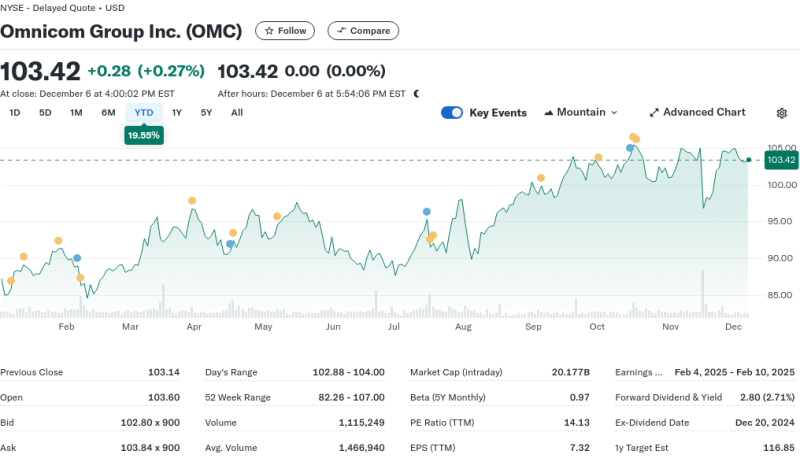The width and height of the screenshot is (800, 469).
Task: Select the YTD range tab
Action: tap(144, 113)
